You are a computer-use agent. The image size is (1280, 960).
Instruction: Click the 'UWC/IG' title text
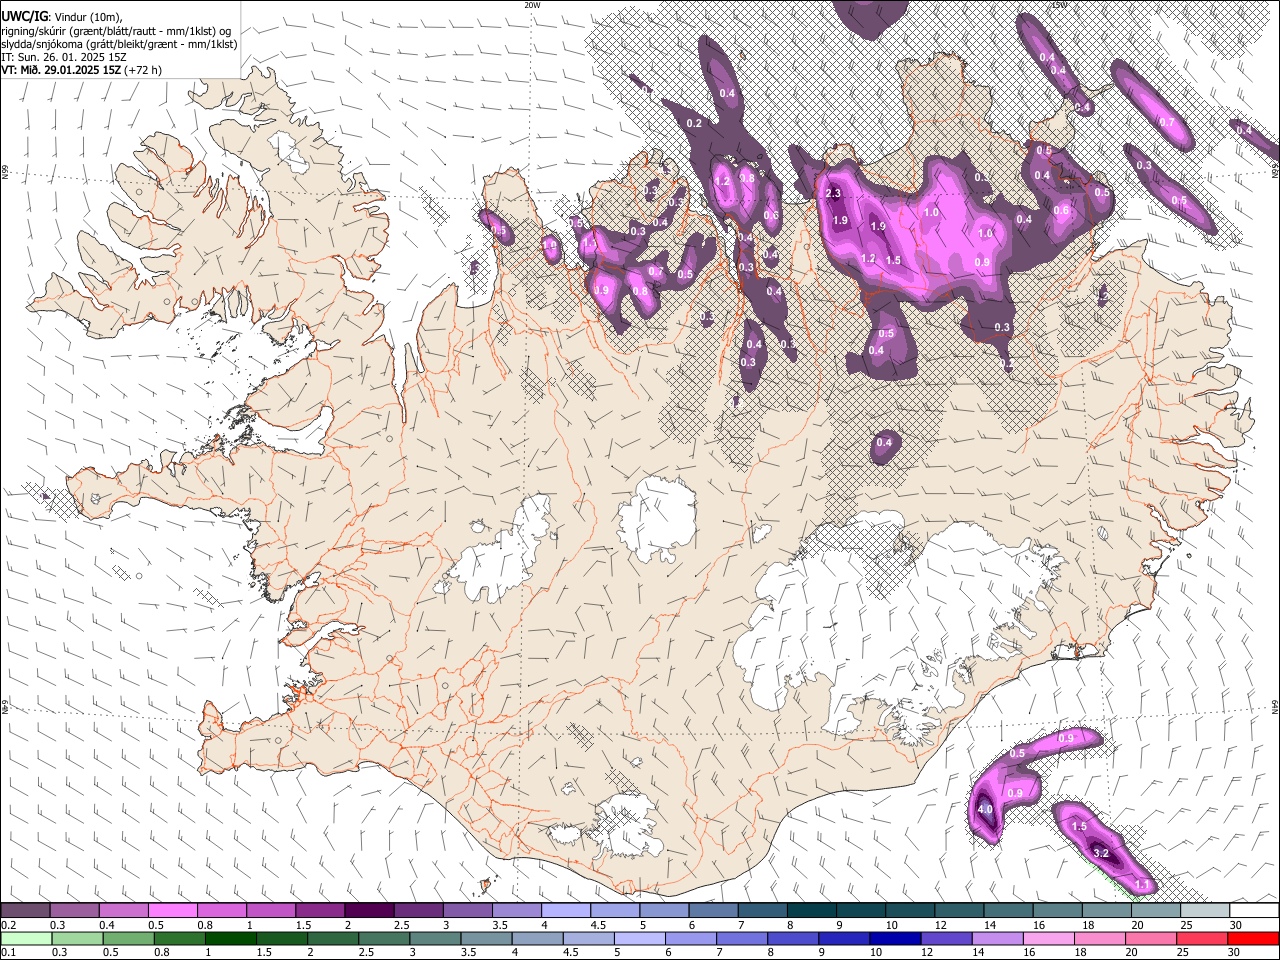pos(23,15)
